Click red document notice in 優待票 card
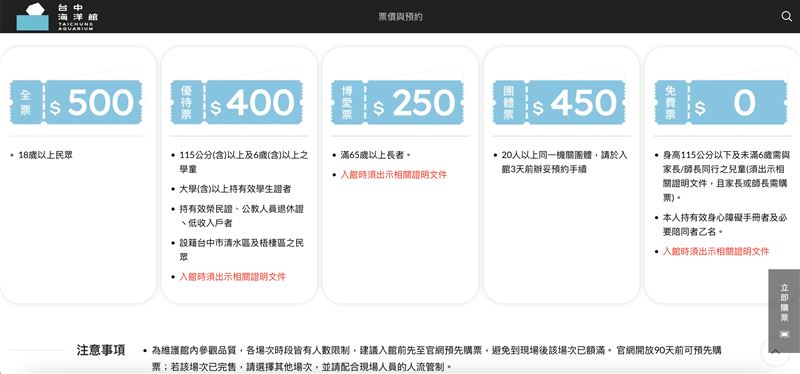The image size is (800, 374). (x=232, y=277)
